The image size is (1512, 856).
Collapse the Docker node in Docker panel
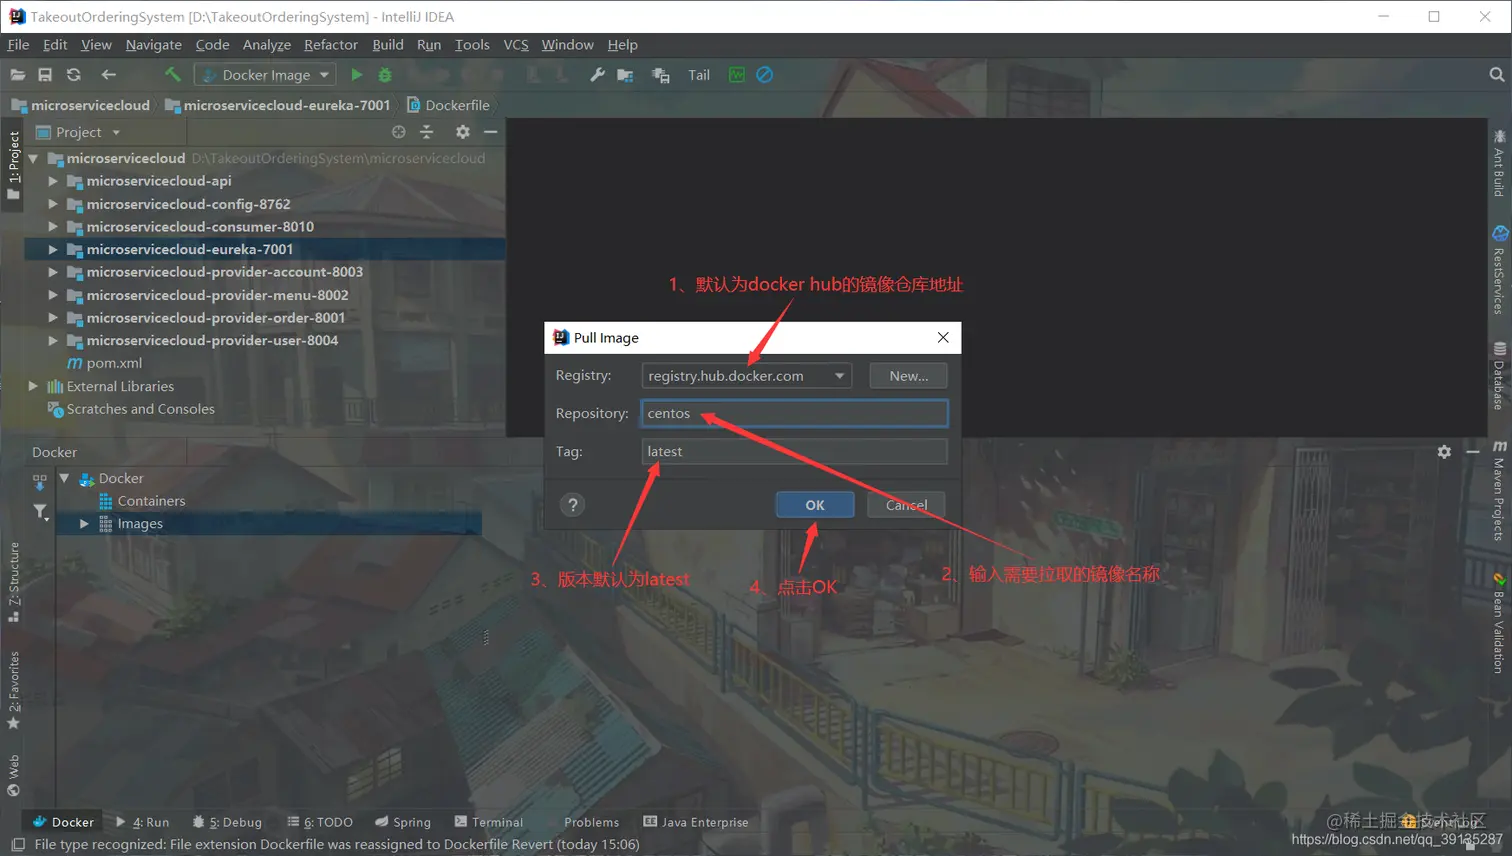click(x=64, y=478)
